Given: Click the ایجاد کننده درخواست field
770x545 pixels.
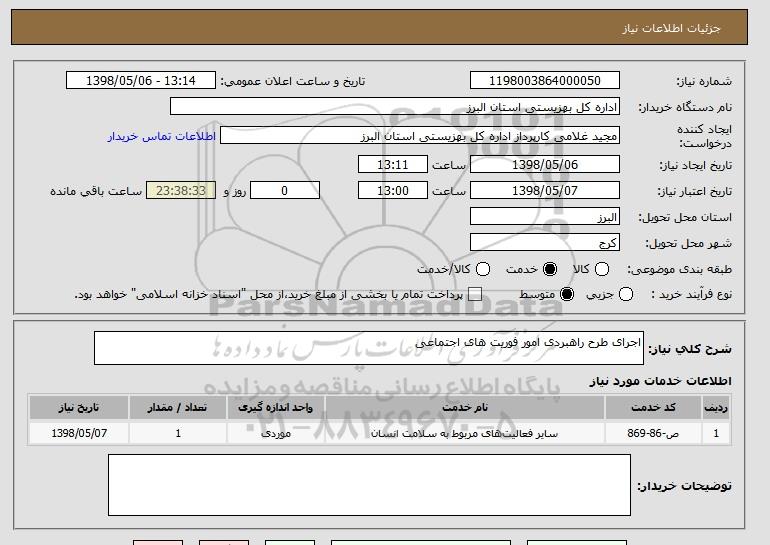Looking at the screenshot, I should tap(420, 136).
